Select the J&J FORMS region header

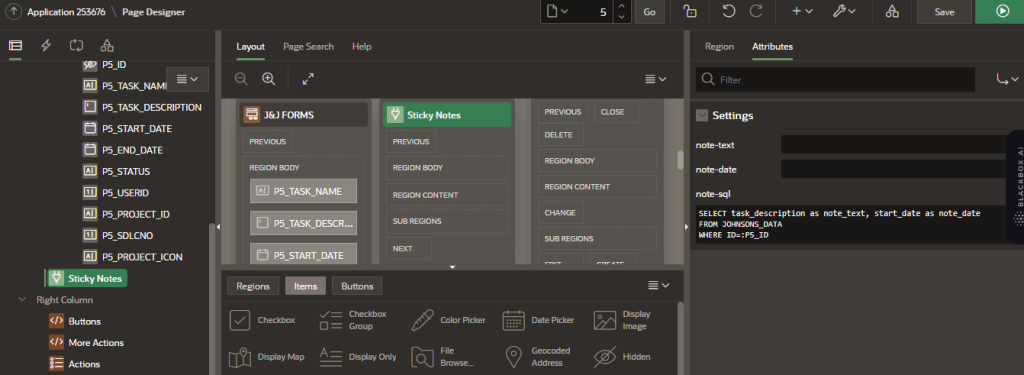click(x=304, y=115)
